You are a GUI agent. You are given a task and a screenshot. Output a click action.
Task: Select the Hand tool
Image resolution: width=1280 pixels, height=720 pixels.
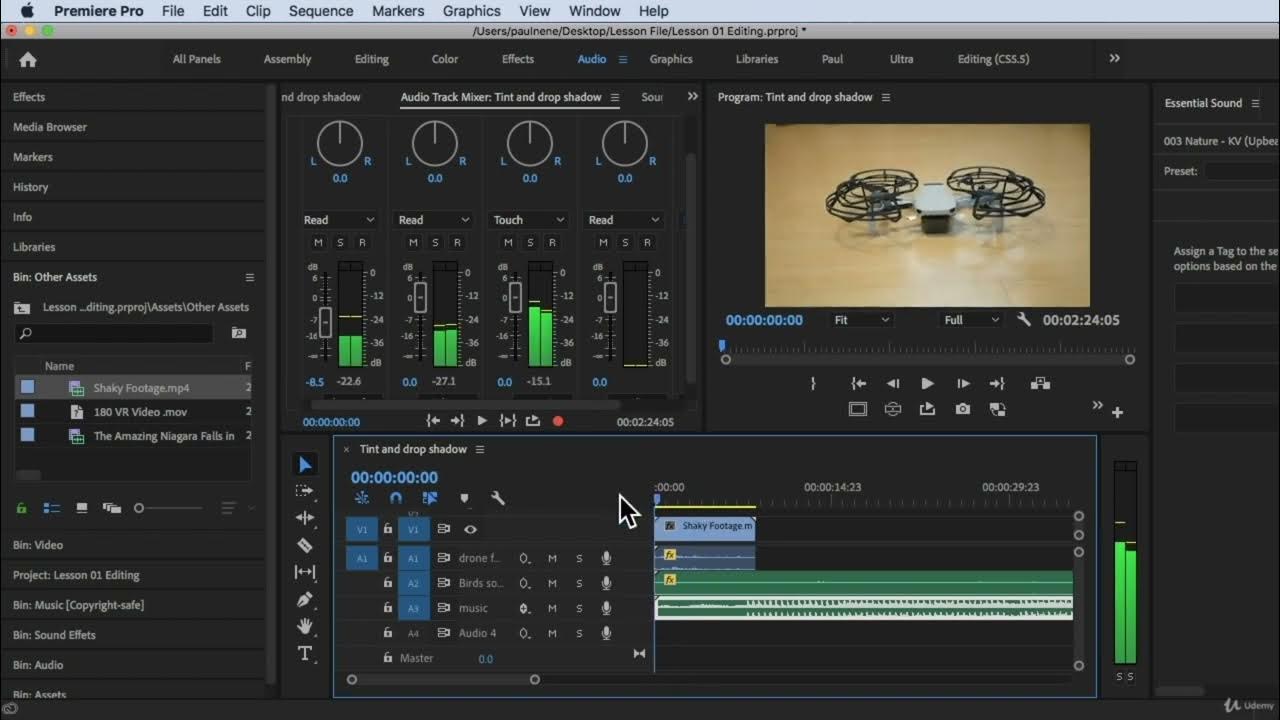pos(305,626)
